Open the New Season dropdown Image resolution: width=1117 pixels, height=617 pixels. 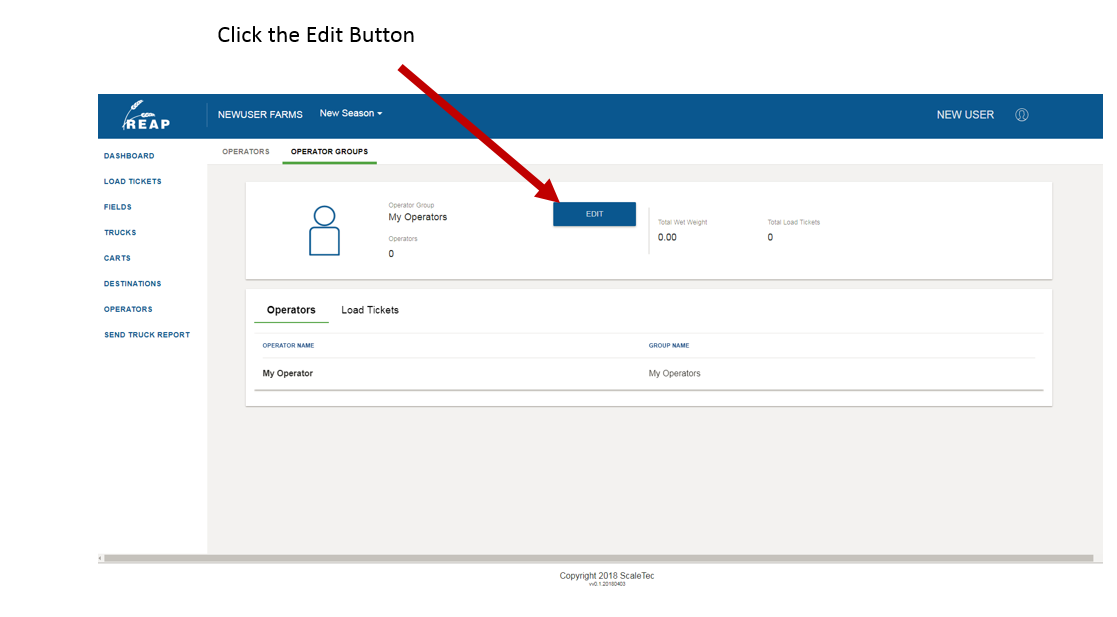click(x=350, y=113)
